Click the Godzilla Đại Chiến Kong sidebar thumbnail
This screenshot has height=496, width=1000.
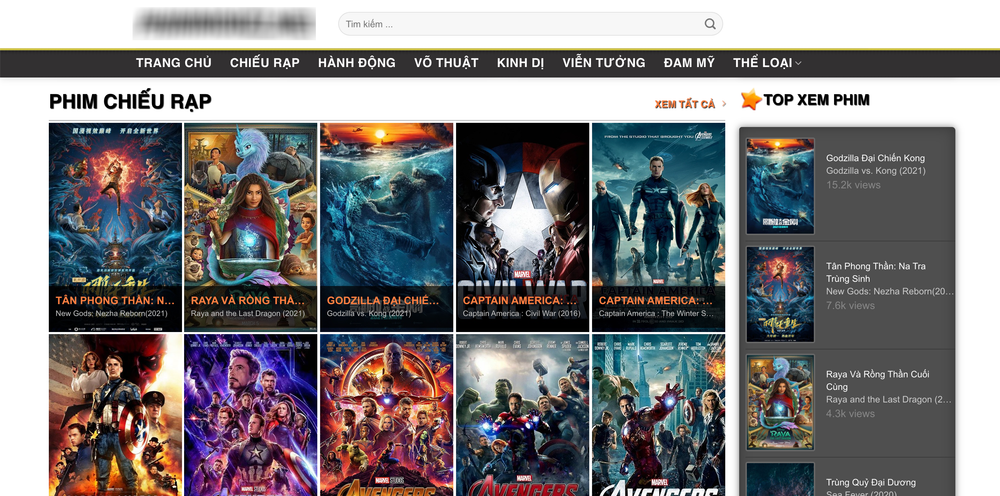click(780, 186)
